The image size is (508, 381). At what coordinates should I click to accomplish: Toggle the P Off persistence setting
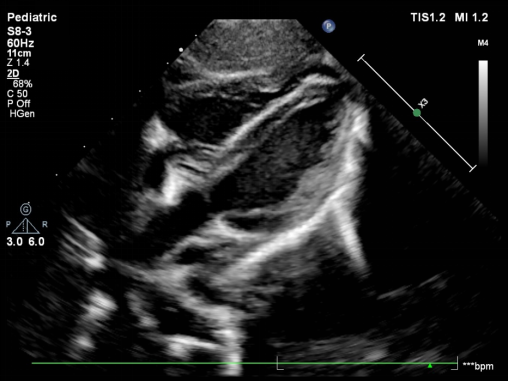(19, 104)
